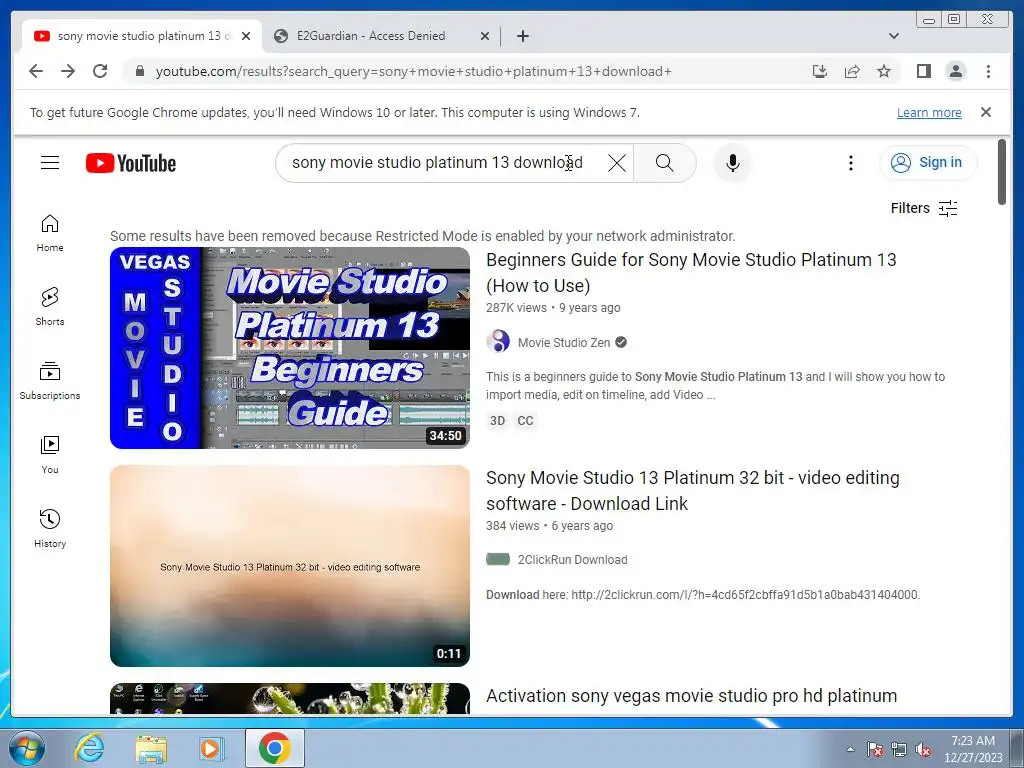Open the YouTube hamburger guide menu
The image size is (1024, 768).
click(x=50, y=163)
